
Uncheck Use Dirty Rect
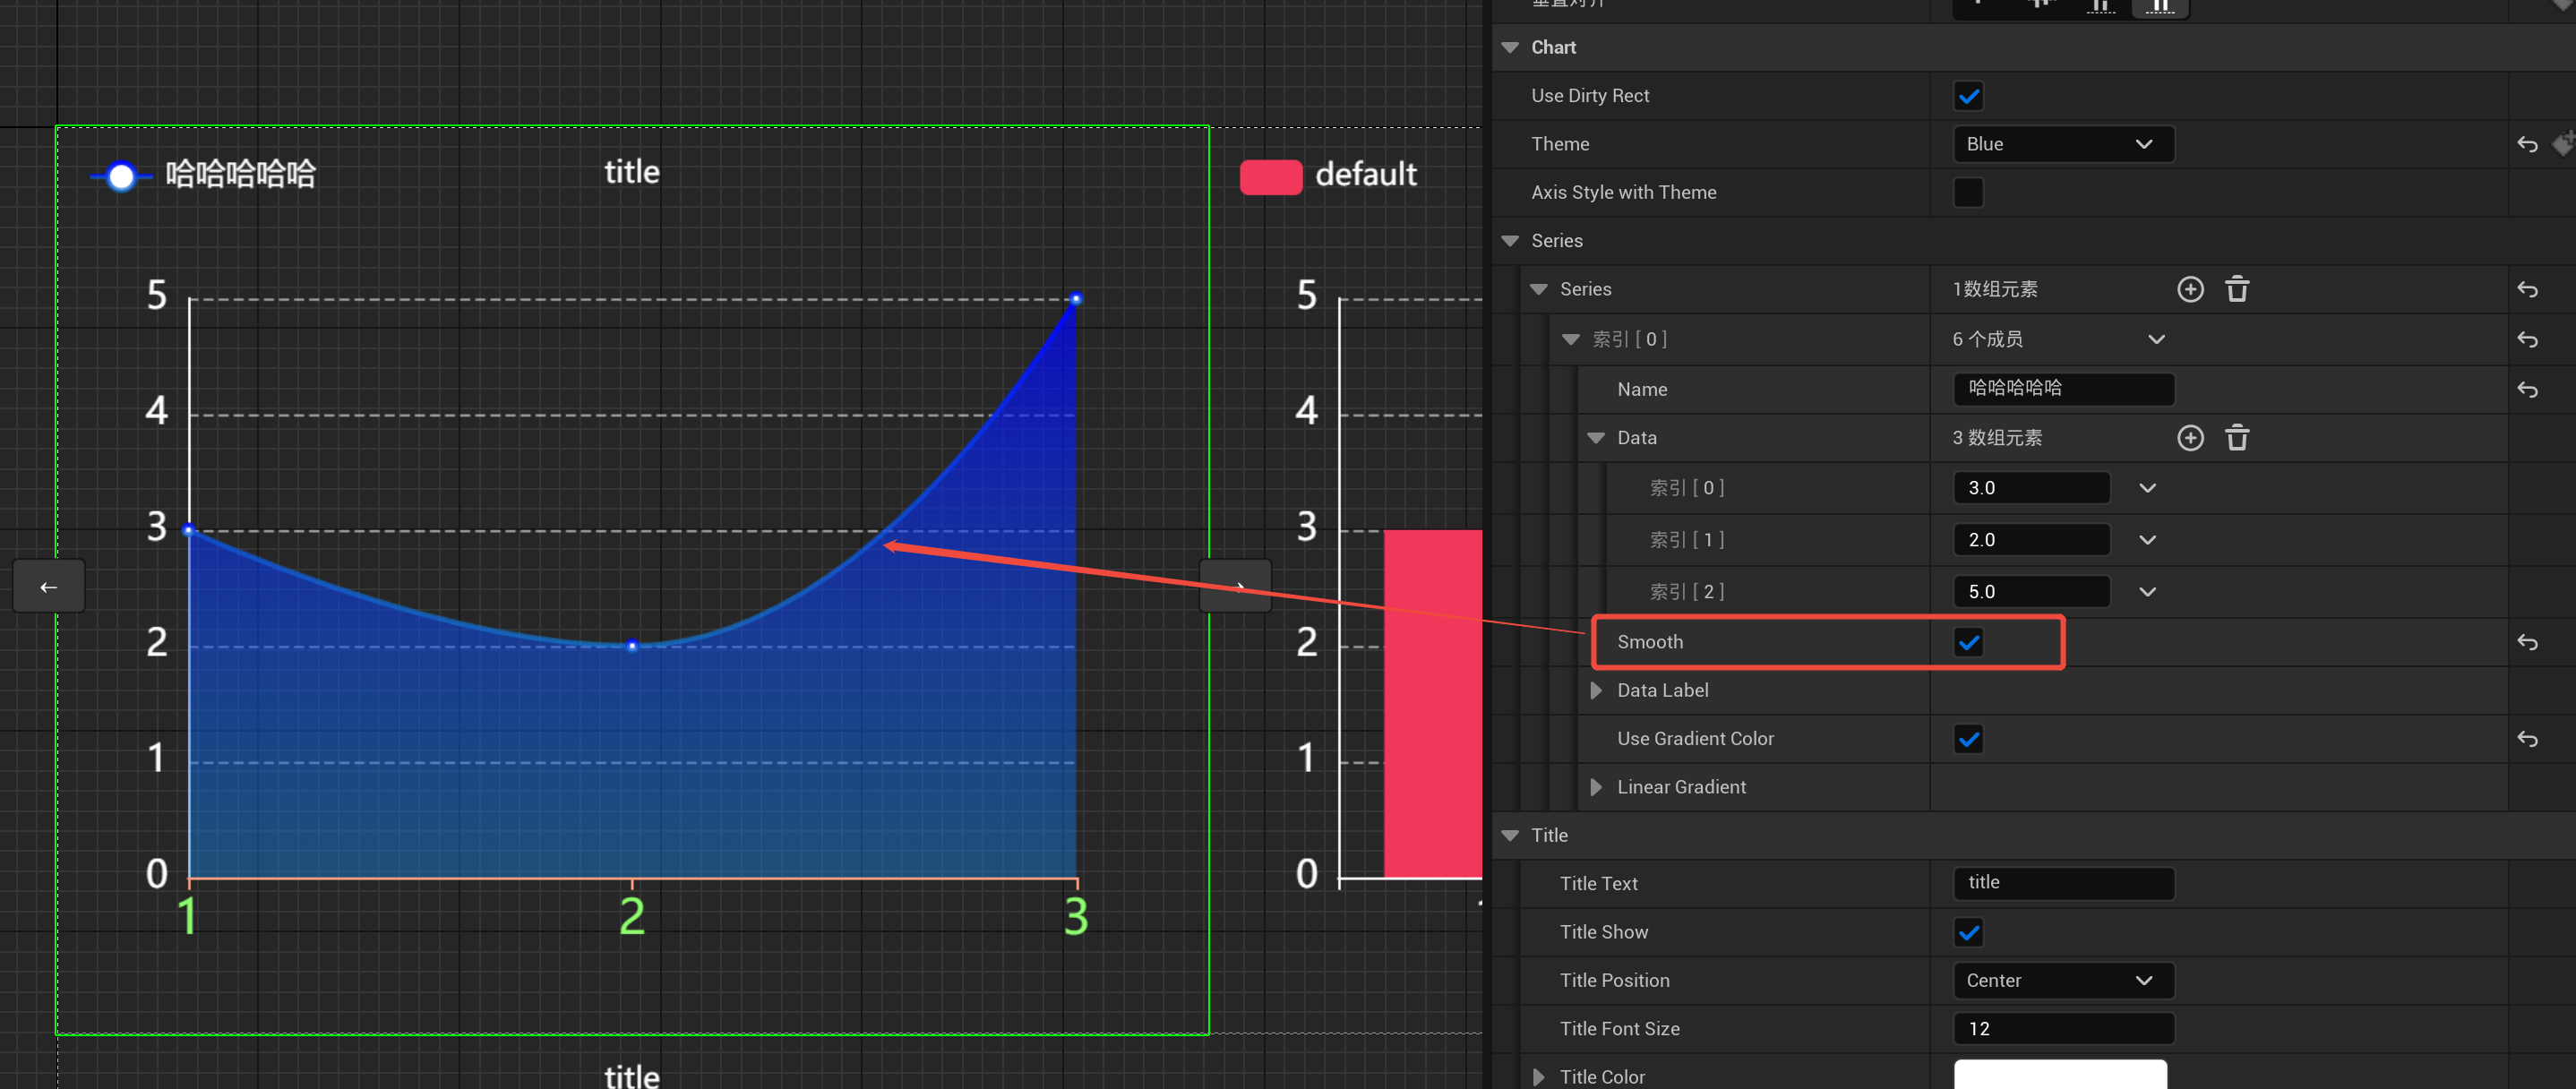click(x=1968, y=95)
